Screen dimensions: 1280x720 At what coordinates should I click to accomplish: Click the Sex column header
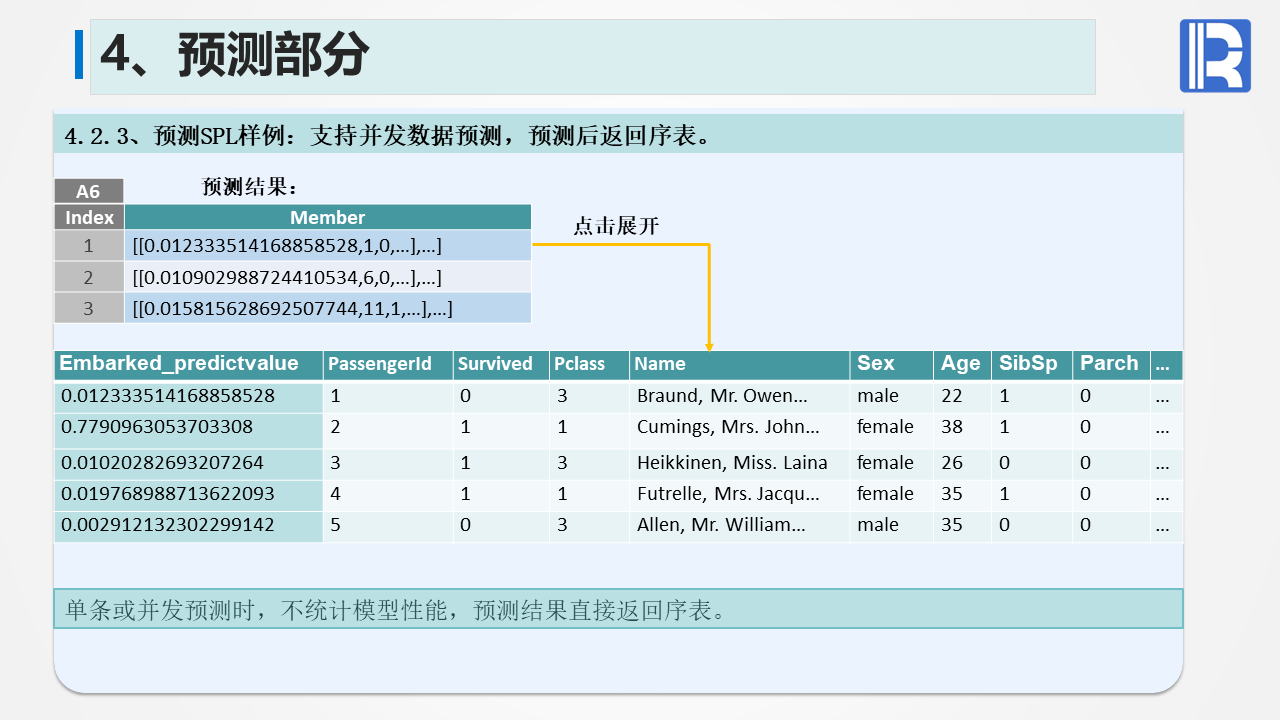pyautogui.click(x=892, y=364)
